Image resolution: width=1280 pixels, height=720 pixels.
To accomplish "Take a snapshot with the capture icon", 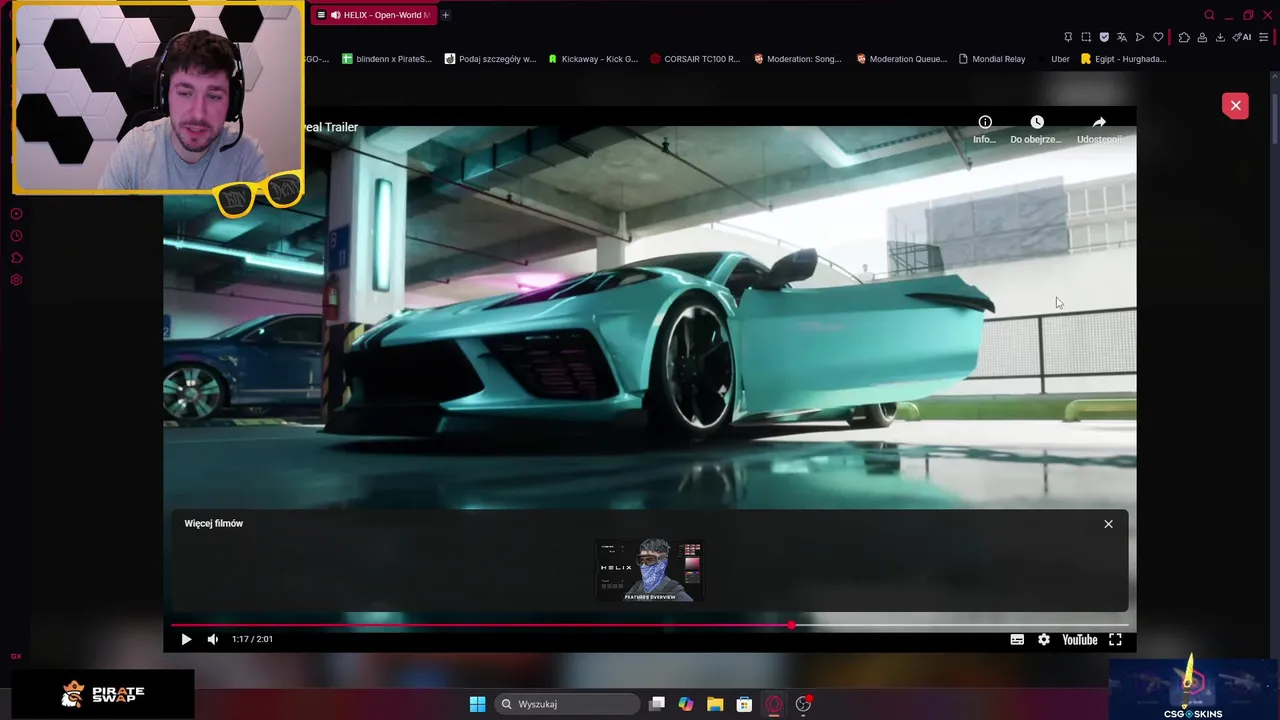I will tap(1086, 37).
